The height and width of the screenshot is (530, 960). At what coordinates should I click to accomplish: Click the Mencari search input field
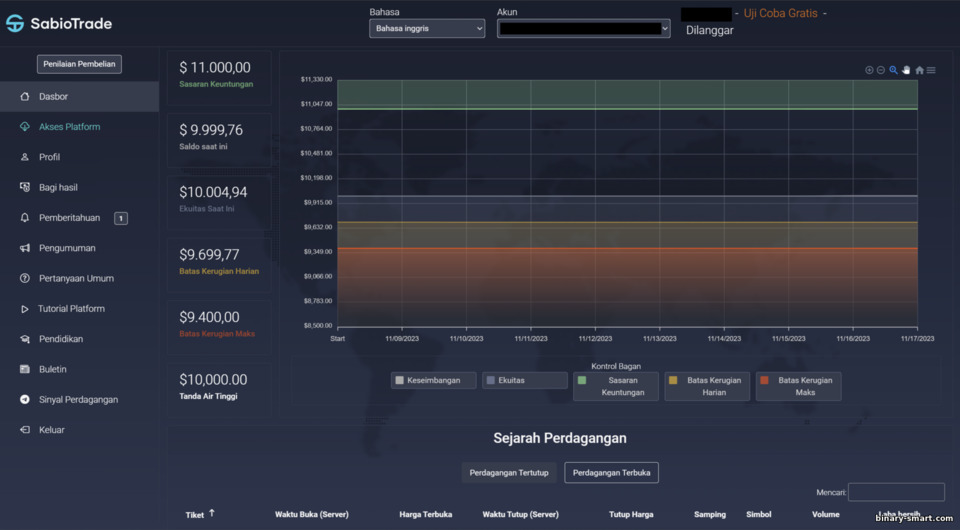pos(896,492)
